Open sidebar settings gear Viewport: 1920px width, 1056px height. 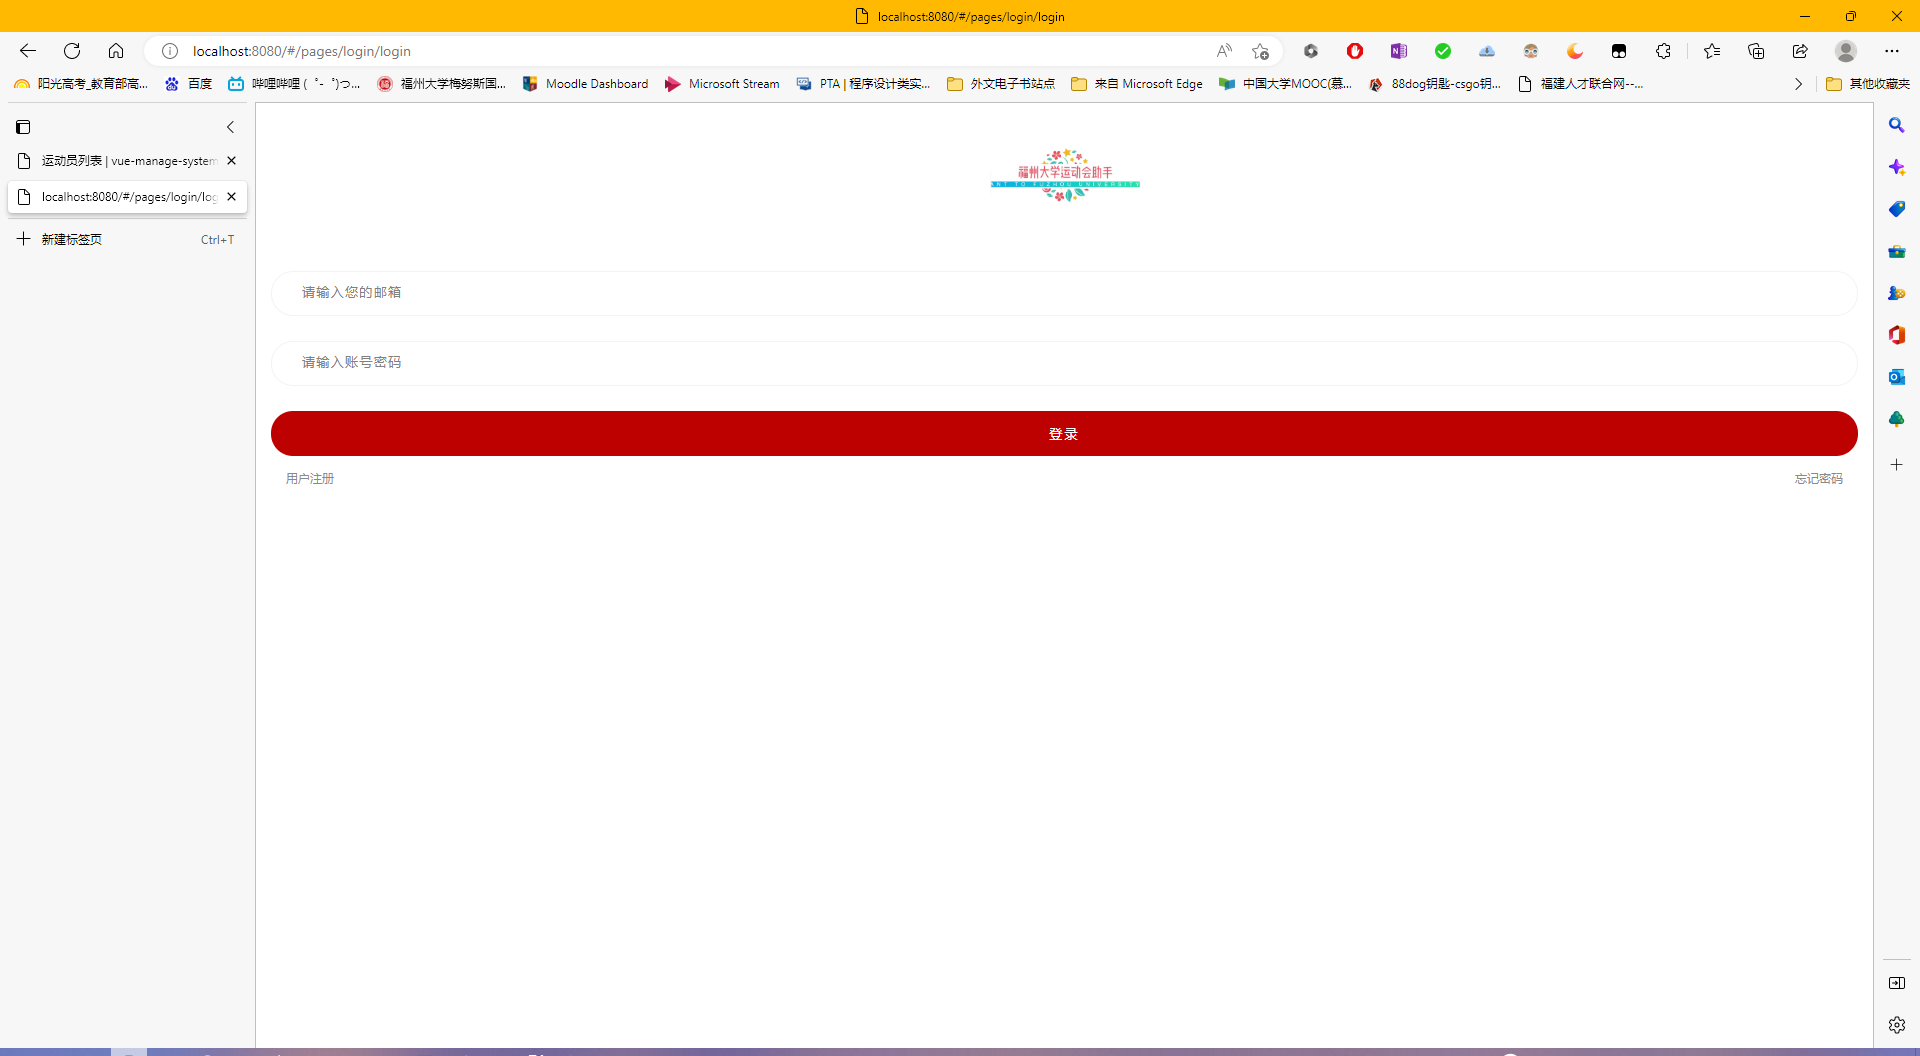pyautogui.click(x=1897, y=1025)
